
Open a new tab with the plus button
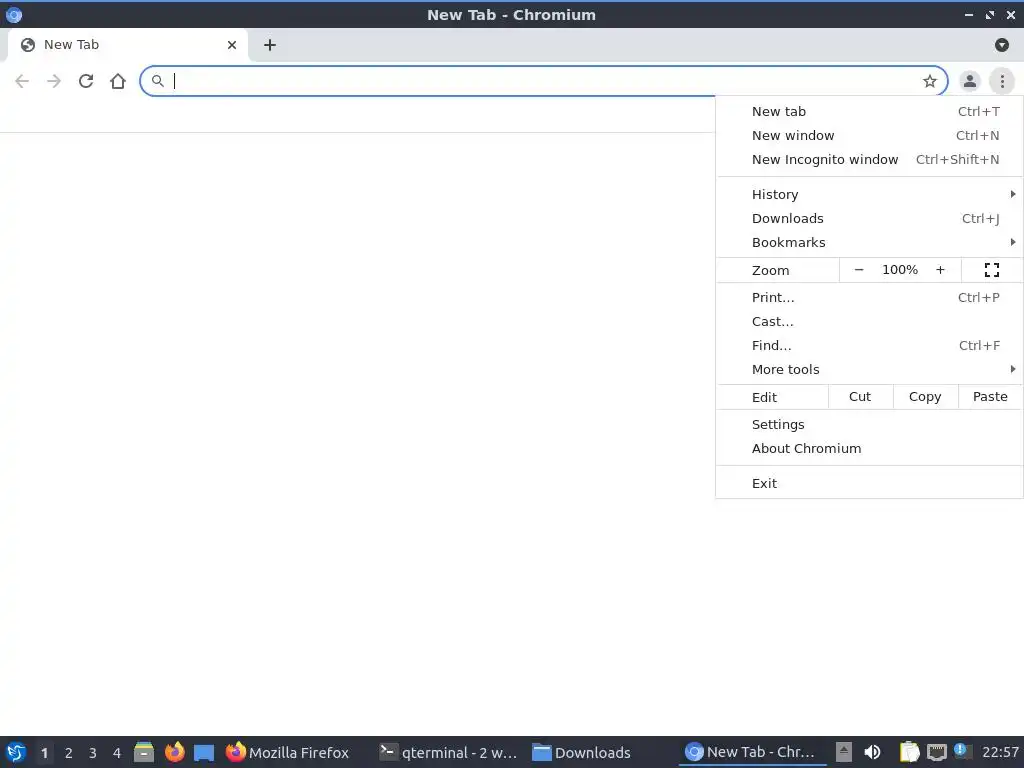pos(270,45)
